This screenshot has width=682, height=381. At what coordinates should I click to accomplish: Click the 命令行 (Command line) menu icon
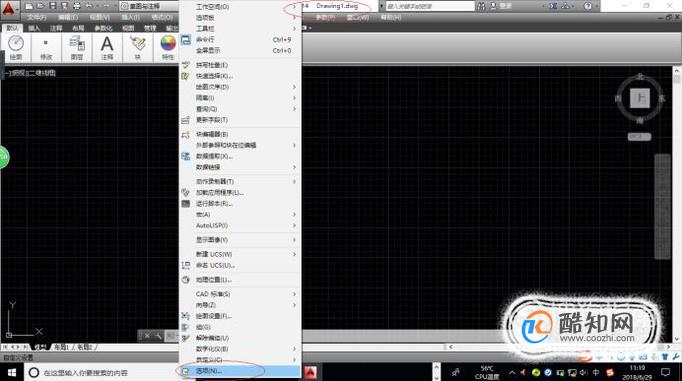coord(186,40)
